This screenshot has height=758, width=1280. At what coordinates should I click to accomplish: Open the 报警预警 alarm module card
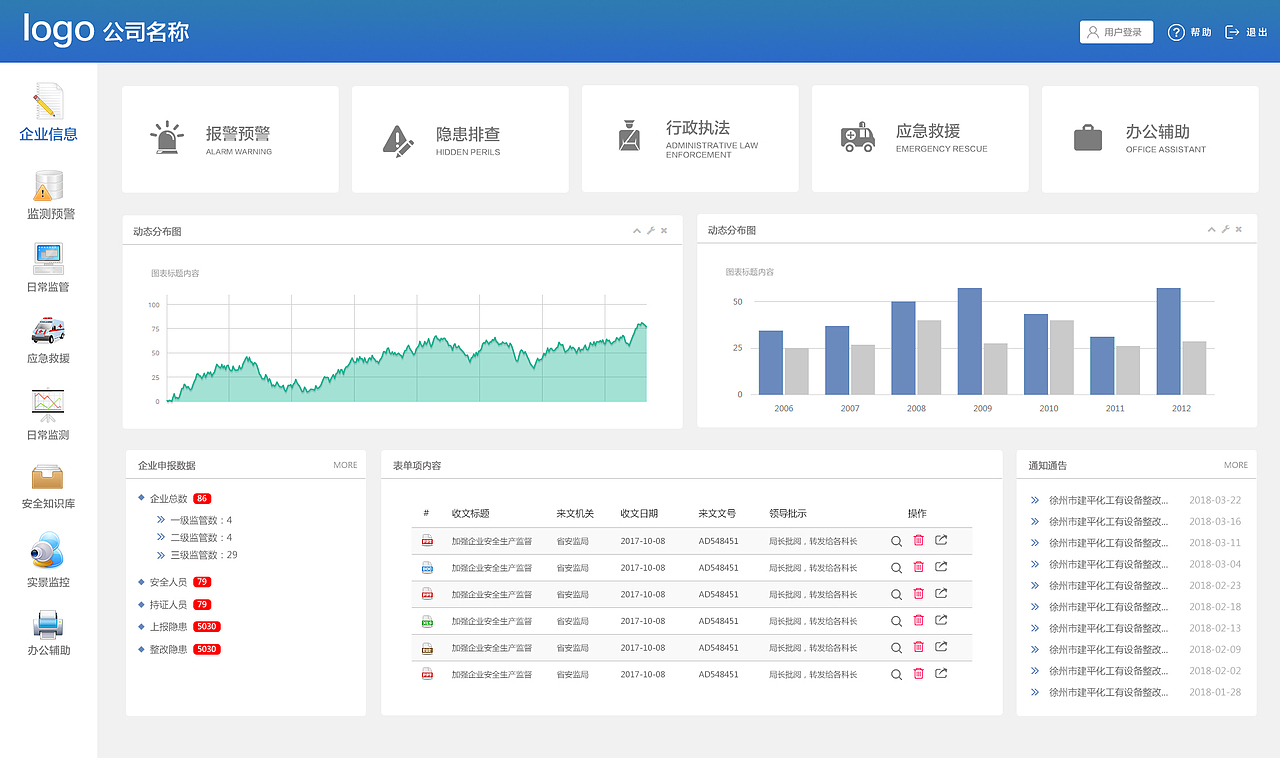click(x=230, y=138)
